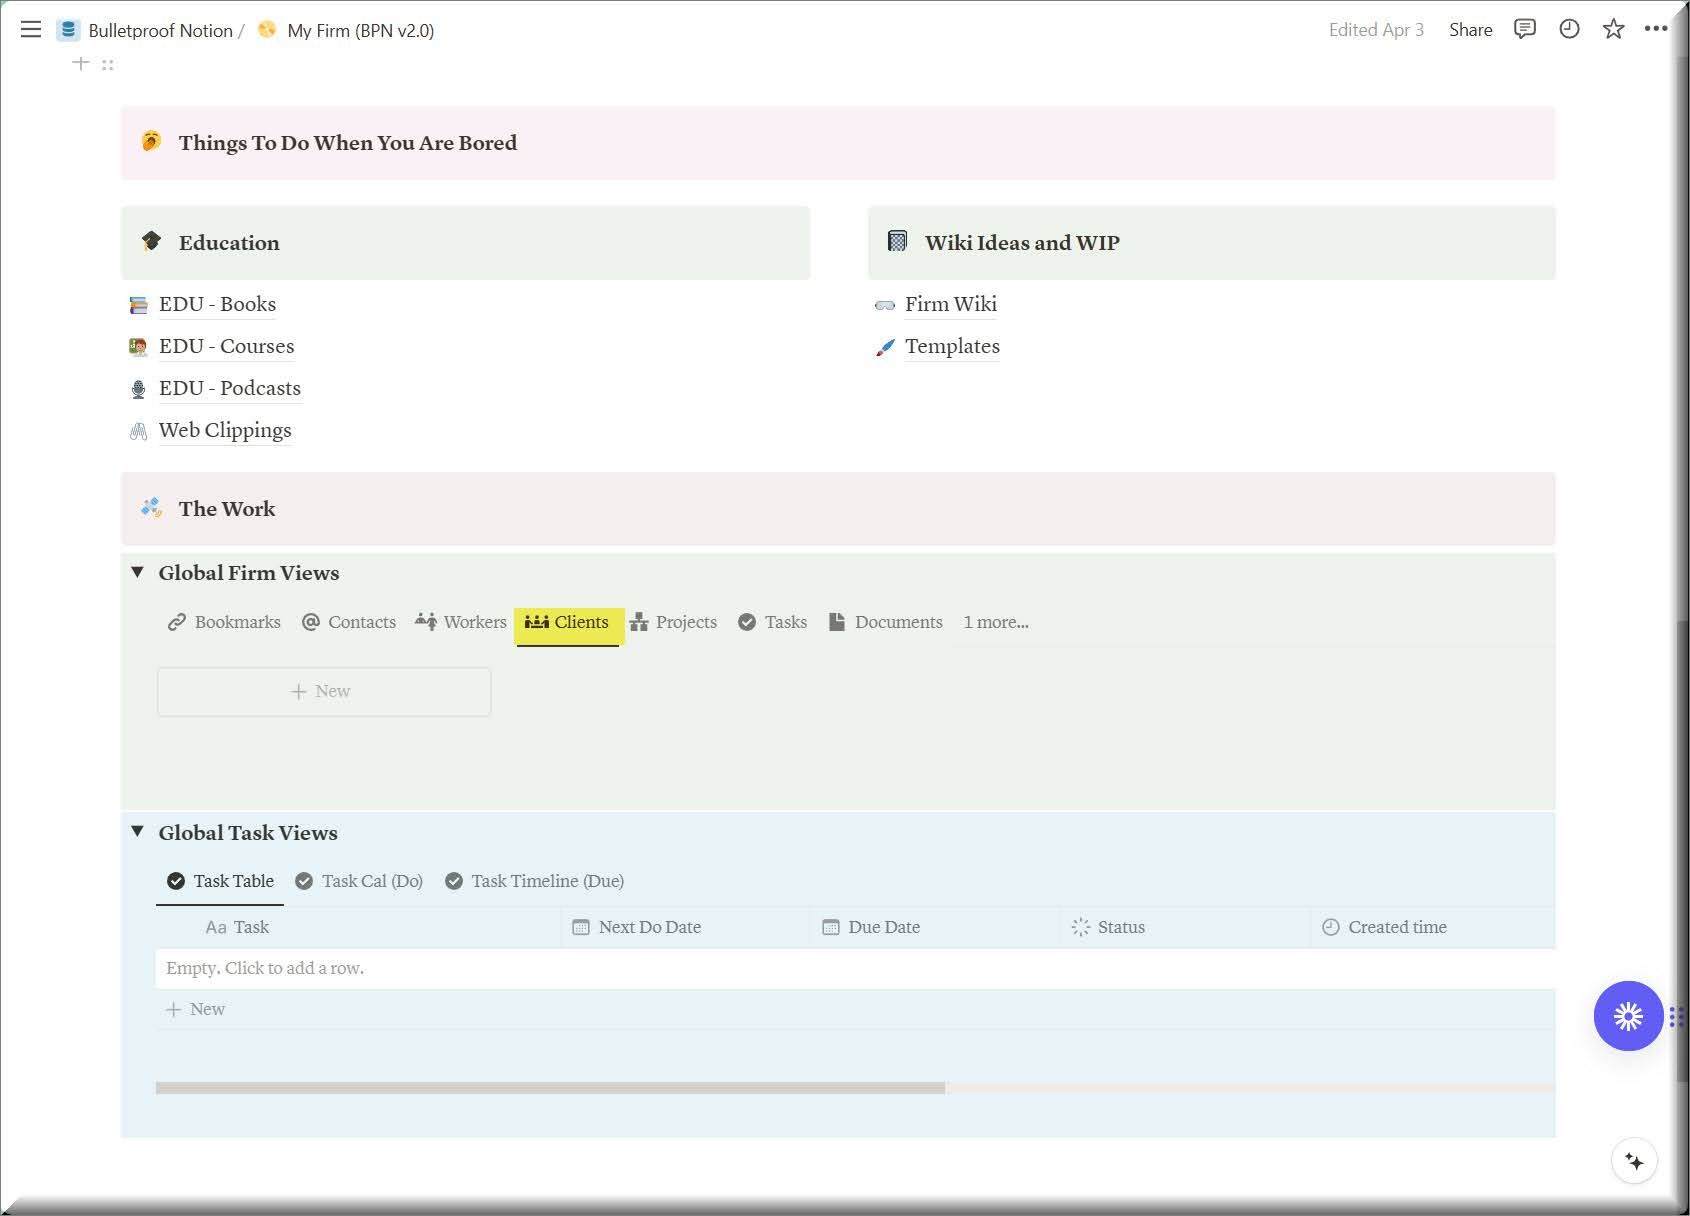
Task: Collapse the Global Task Views toggle
Action: [x=138, y=832]
